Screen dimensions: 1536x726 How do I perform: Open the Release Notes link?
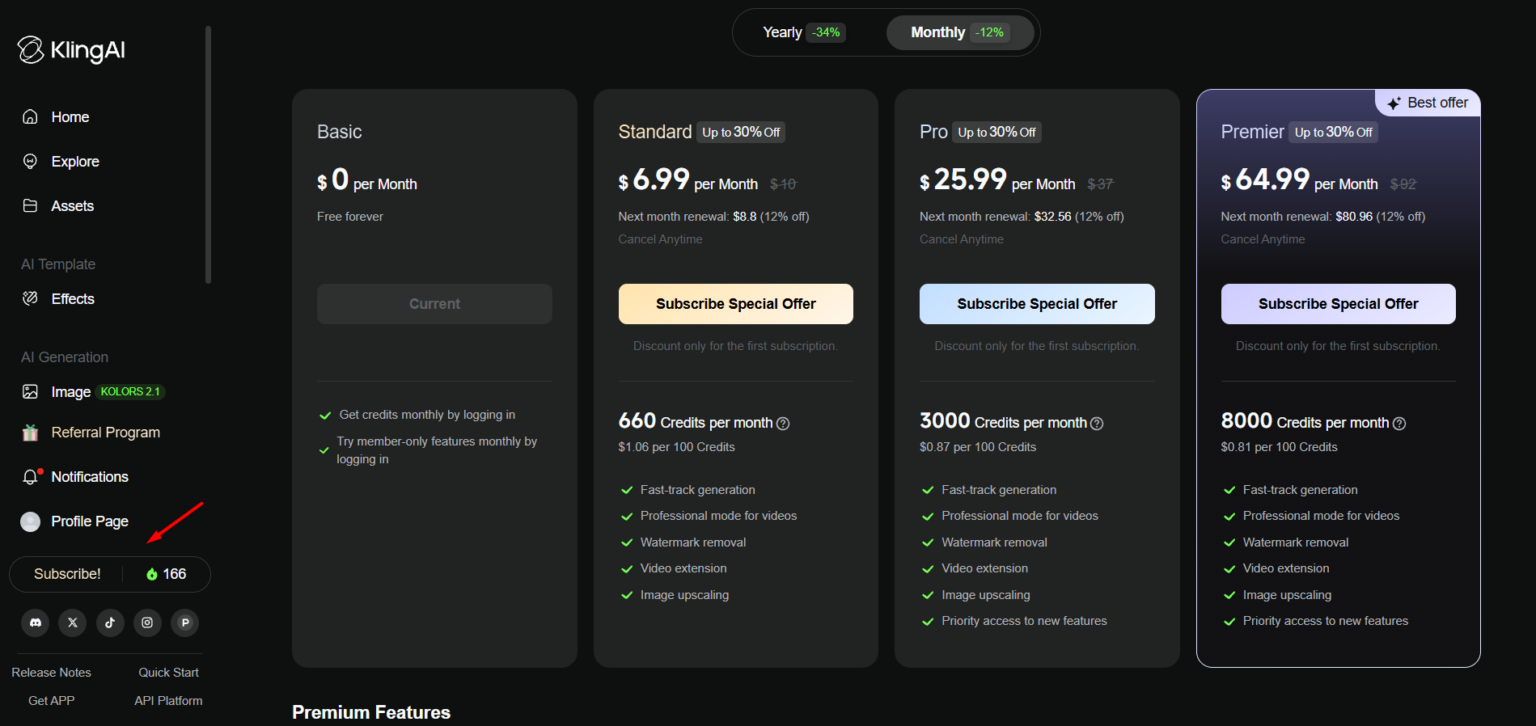[x=51, y=673]
